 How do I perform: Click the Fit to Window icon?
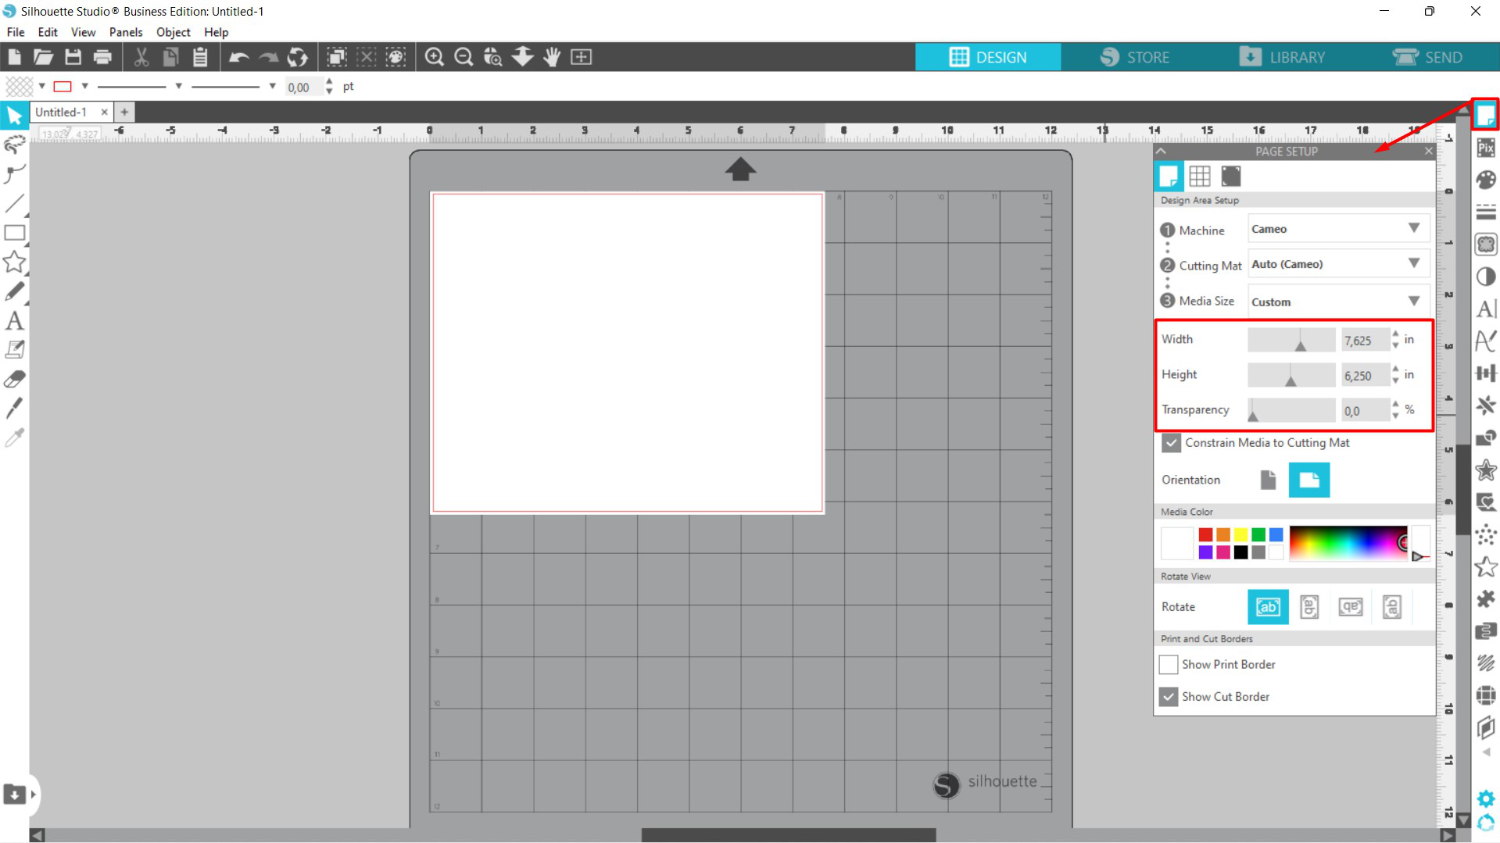point(581,57)
